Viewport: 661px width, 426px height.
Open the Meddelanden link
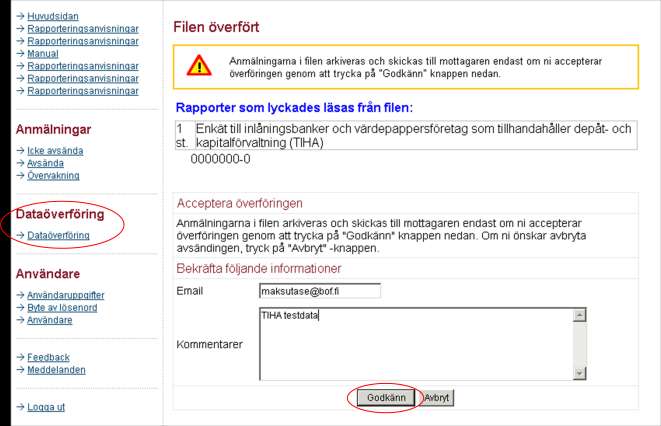coord(56,370)
